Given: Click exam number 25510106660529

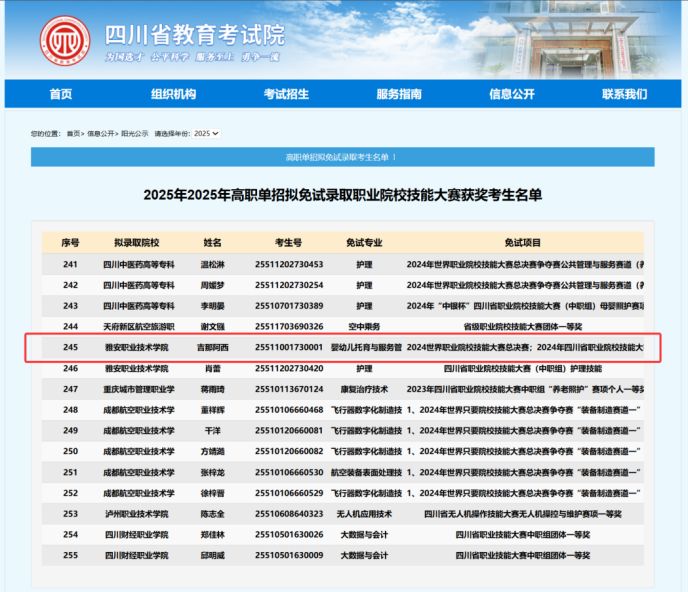Looking at the screenshot, I should tap(289, 493).
